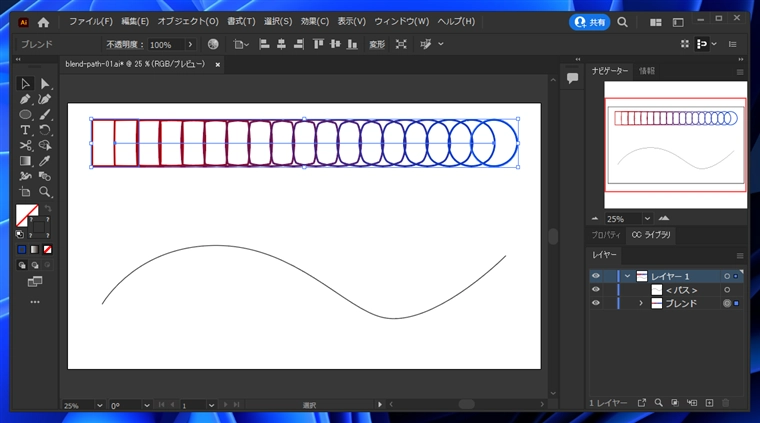The height and width of the screenshot is (423, 760).
Task: Select the Scissors tool
Action: coord(25,145)
